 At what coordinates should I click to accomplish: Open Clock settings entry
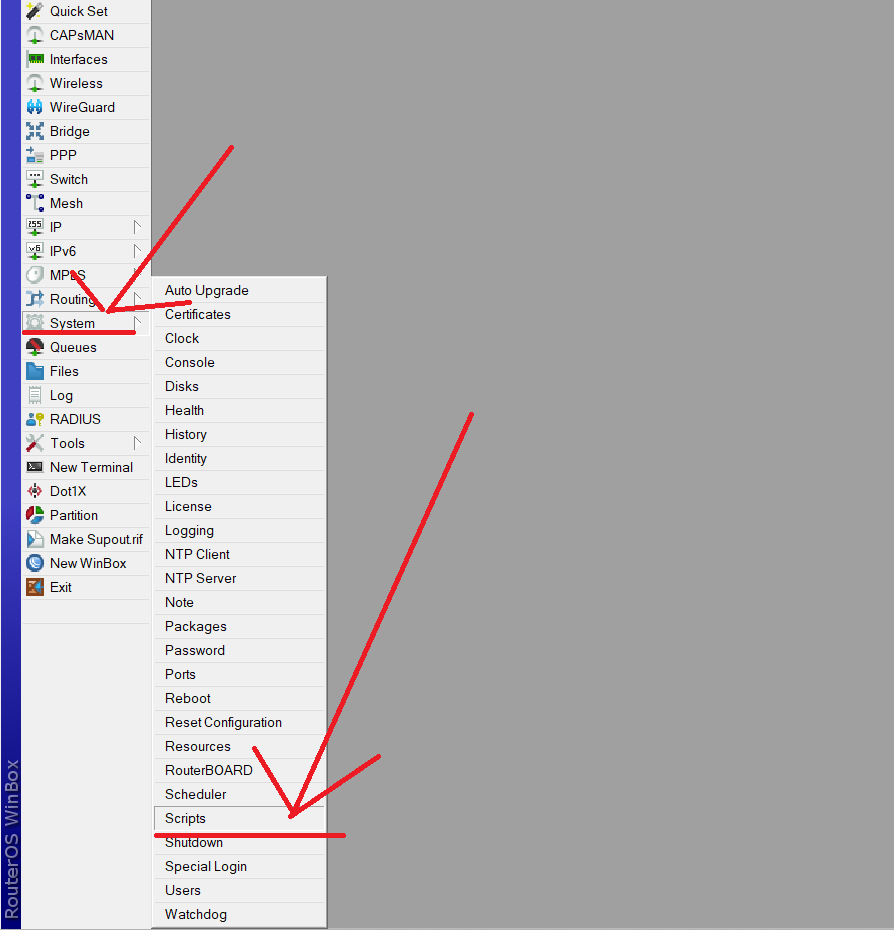240,339
